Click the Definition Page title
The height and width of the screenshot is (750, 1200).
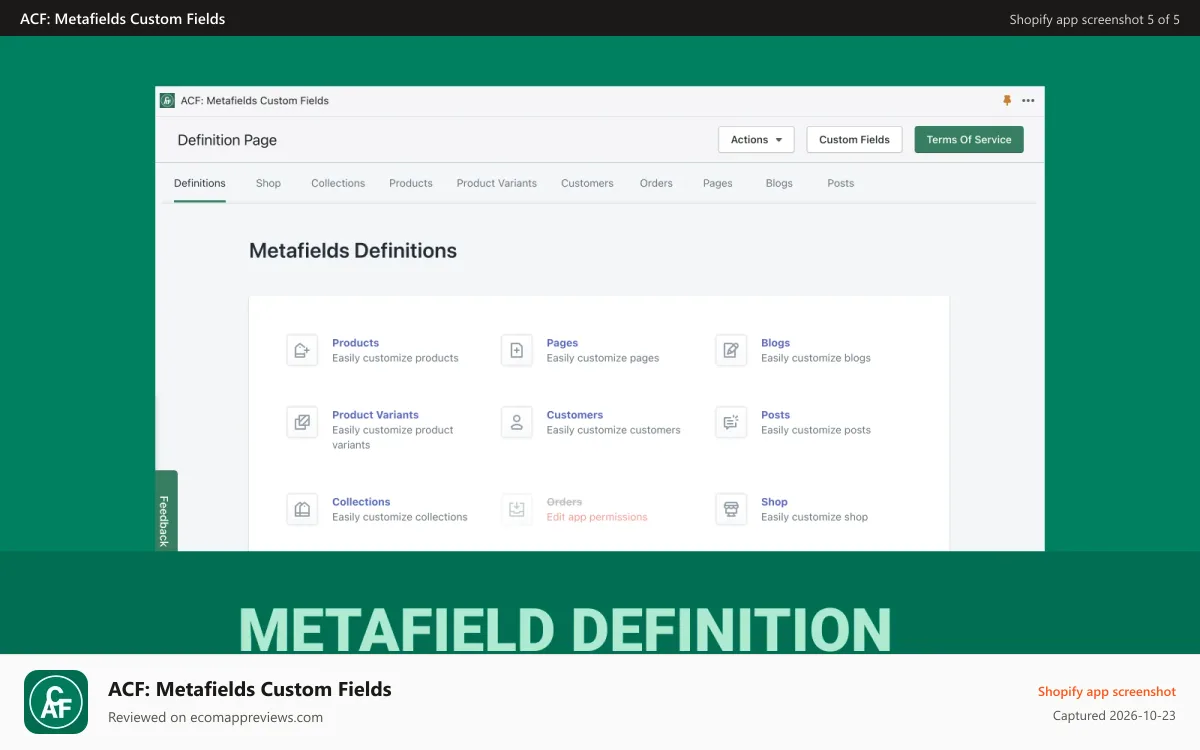point(227,140)
